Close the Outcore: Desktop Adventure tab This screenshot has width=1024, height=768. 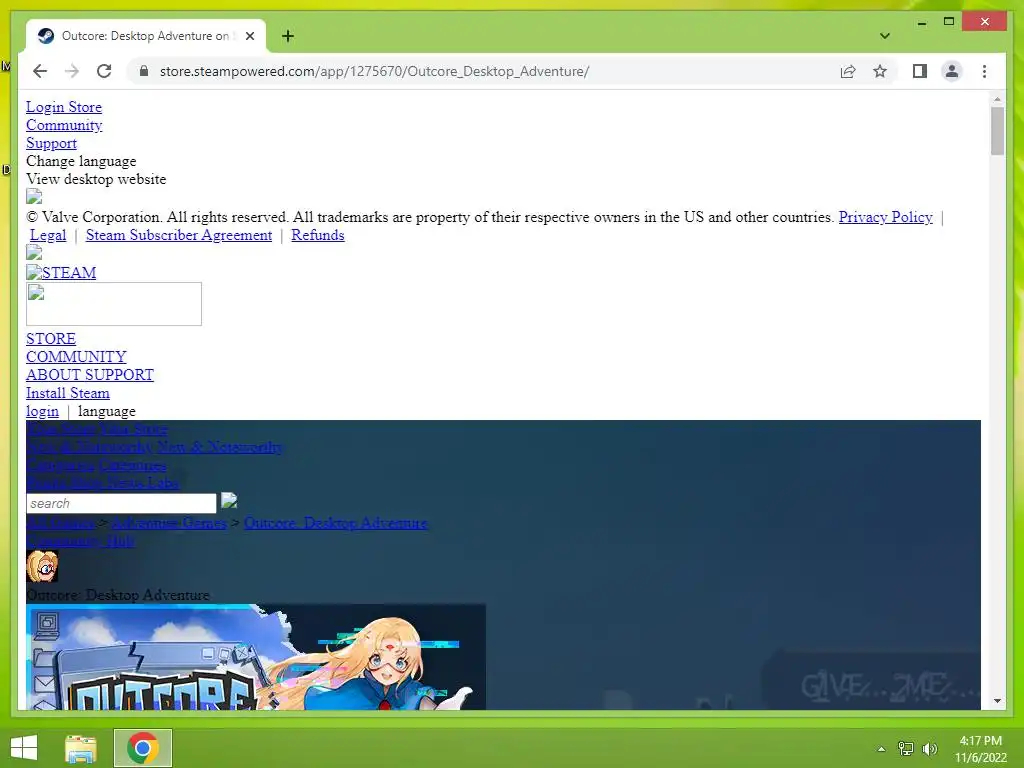pyautogui.click(x=249, y=36)
